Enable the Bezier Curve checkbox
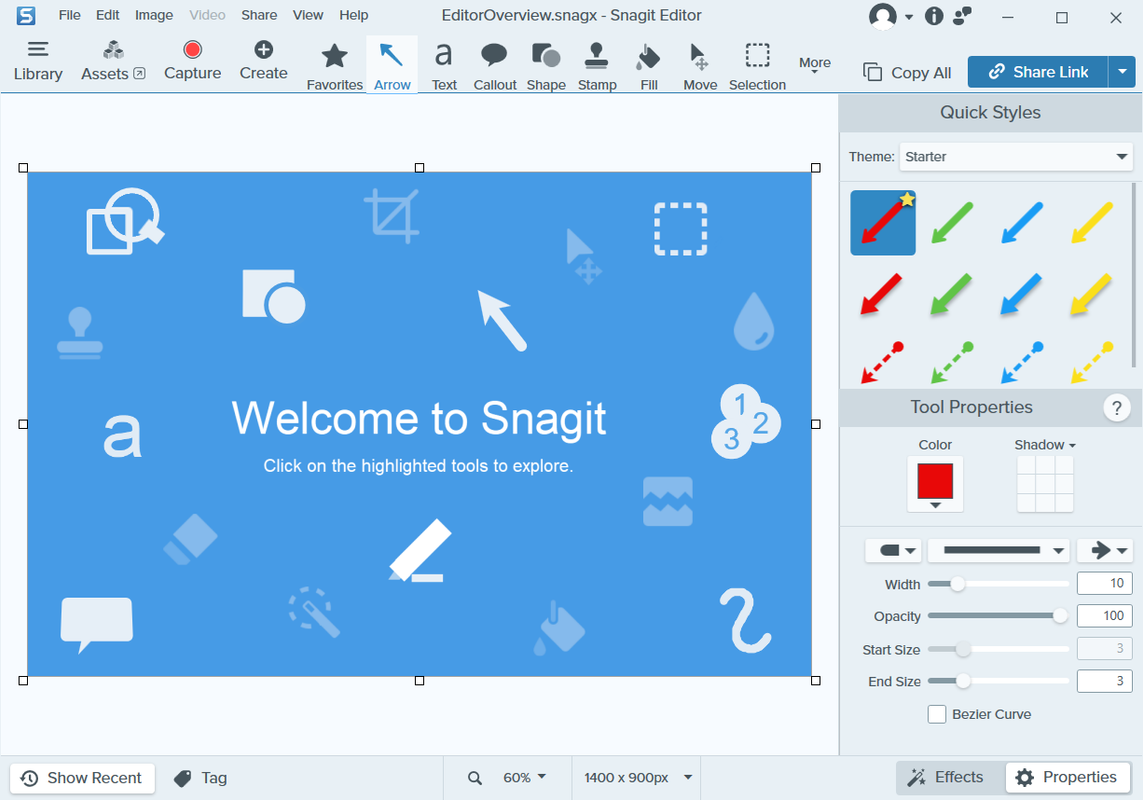Screen dimensions: 1143x800 [937, 714]
